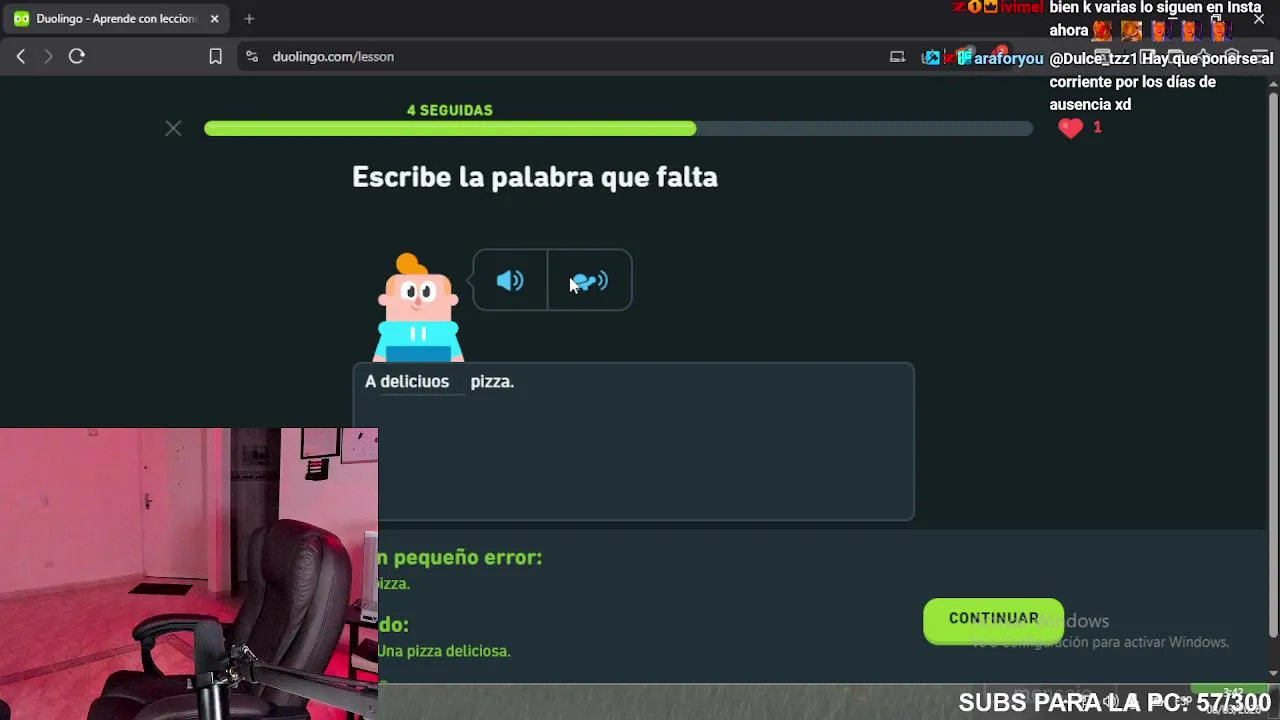Viewport: 1280px width, 720px height.
Task: Click the page vertical scrollbar
Action: click(1273, 365)
